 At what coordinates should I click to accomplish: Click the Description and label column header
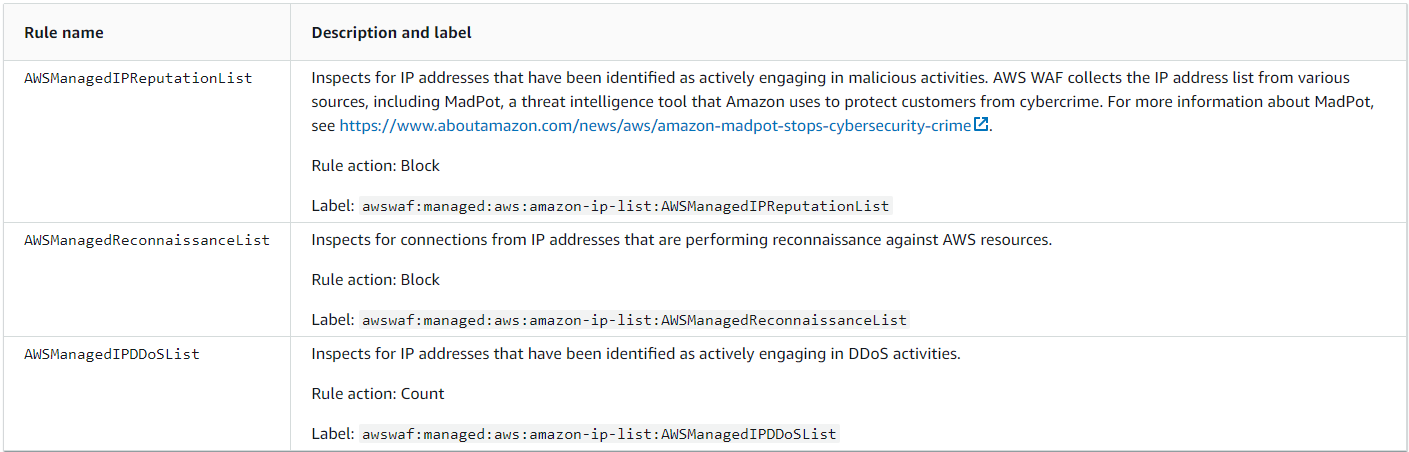[x=392, y=33]
